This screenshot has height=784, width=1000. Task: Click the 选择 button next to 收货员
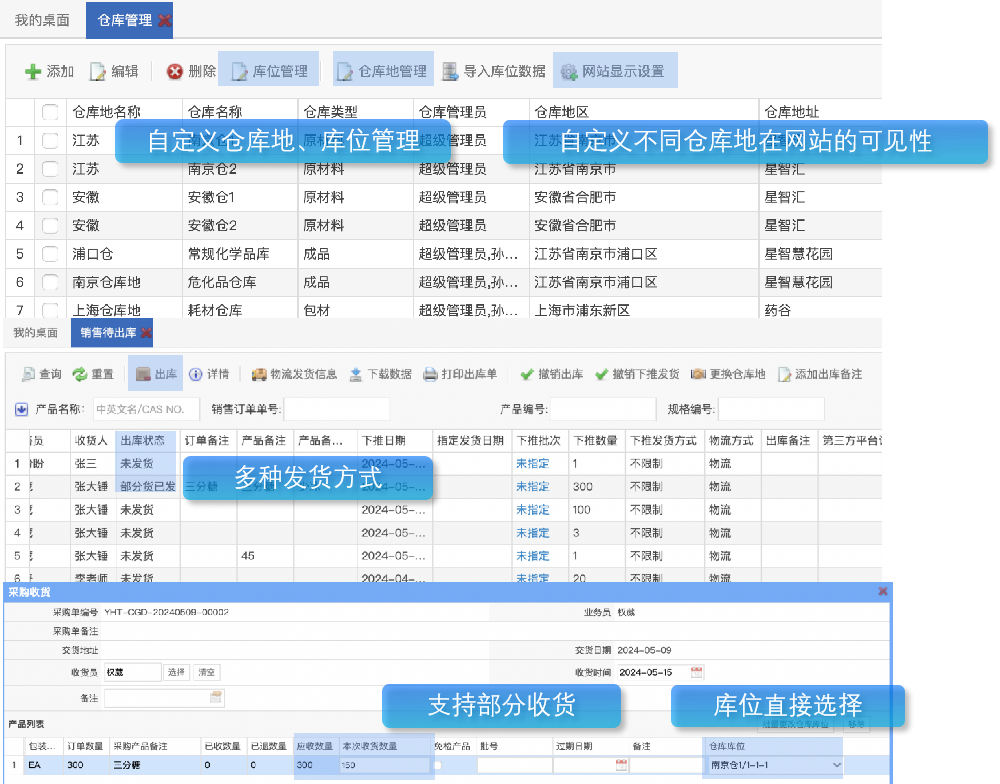click(176, 672)
